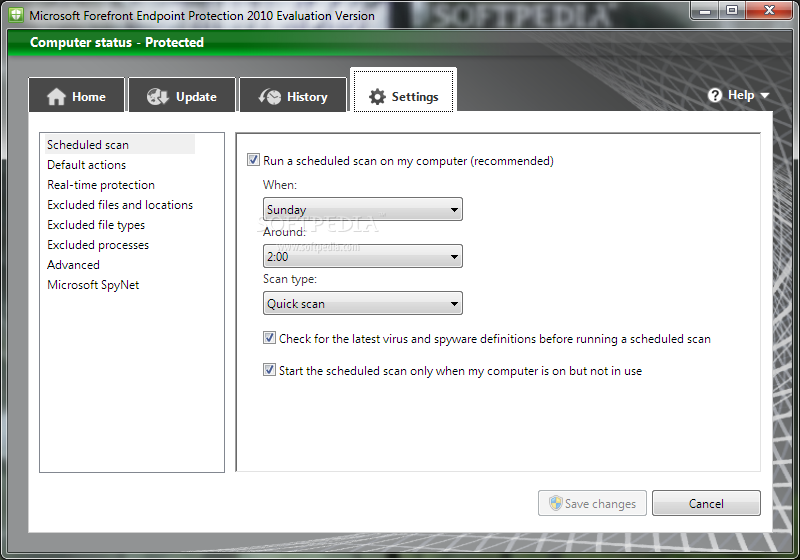
Task: Select the Settings tab
Action: tap(403, 90)
